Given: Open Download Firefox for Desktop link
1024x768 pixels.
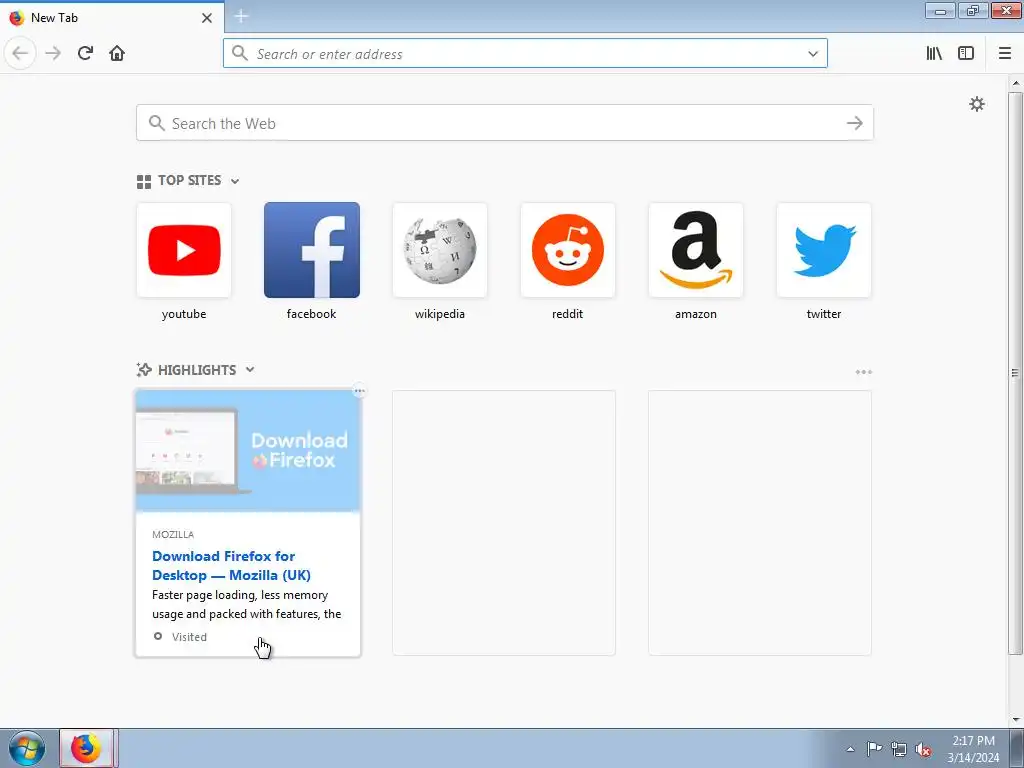Looking at the screenshot, I should click(231, 566).
